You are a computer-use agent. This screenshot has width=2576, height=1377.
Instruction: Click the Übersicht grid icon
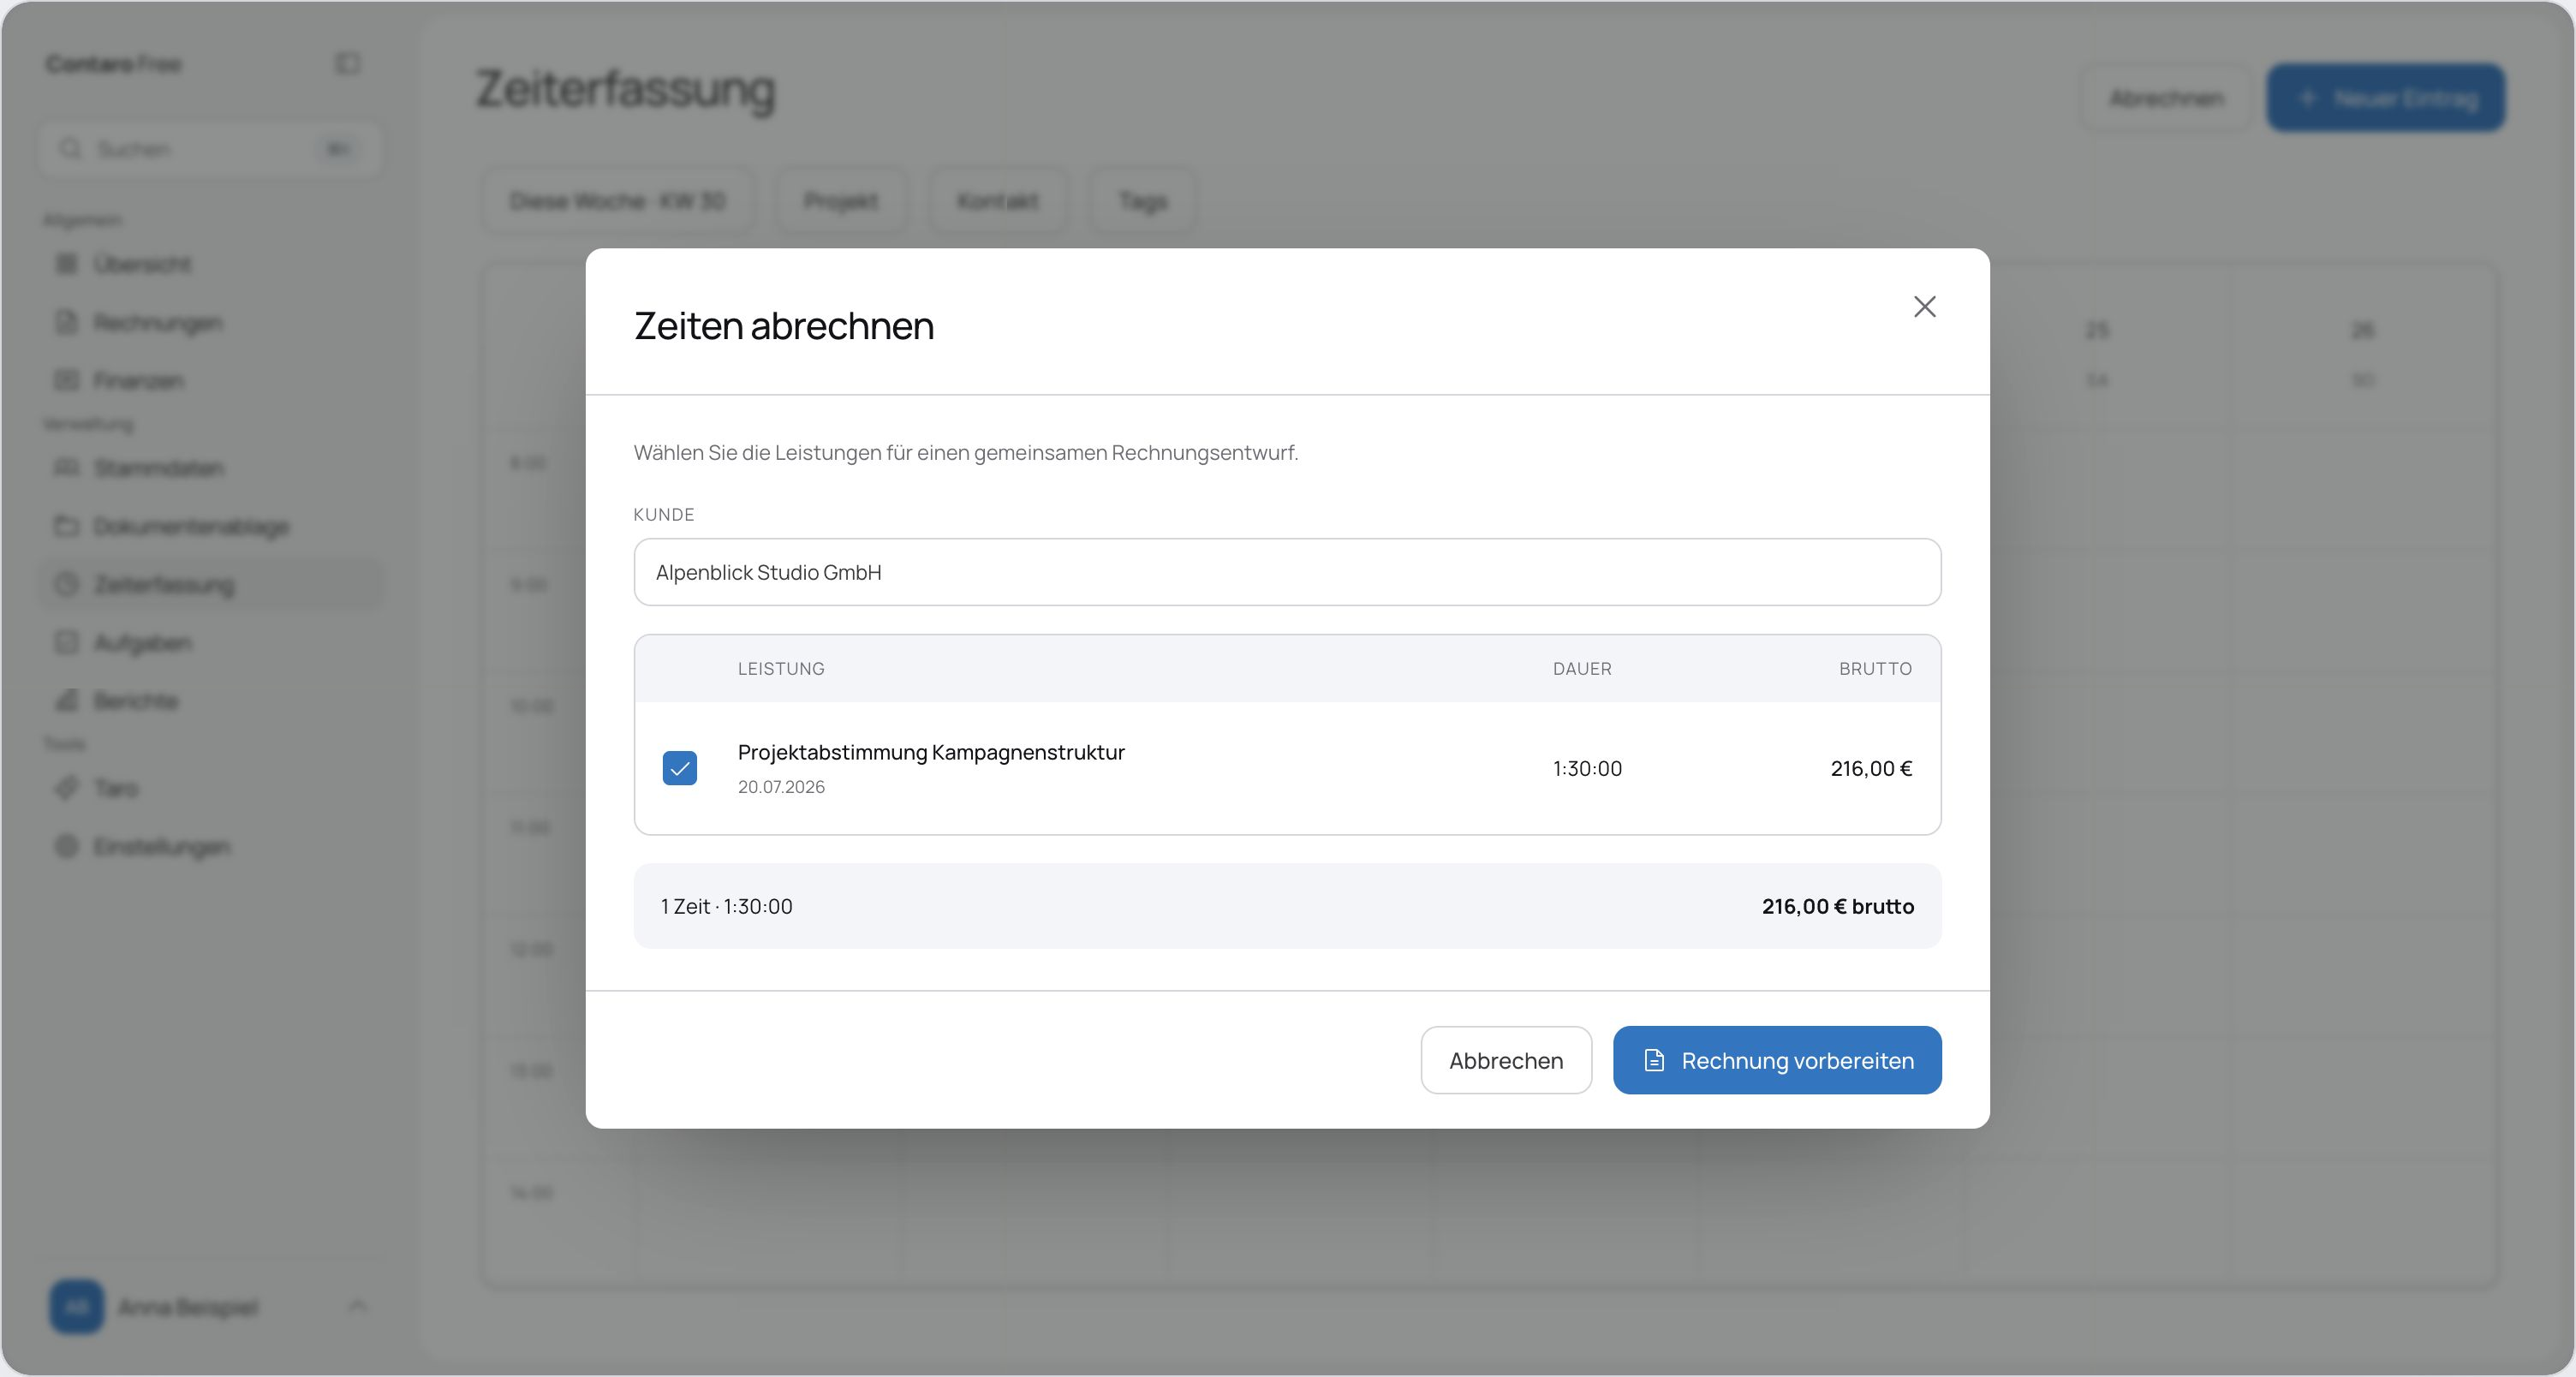(66, 264)
